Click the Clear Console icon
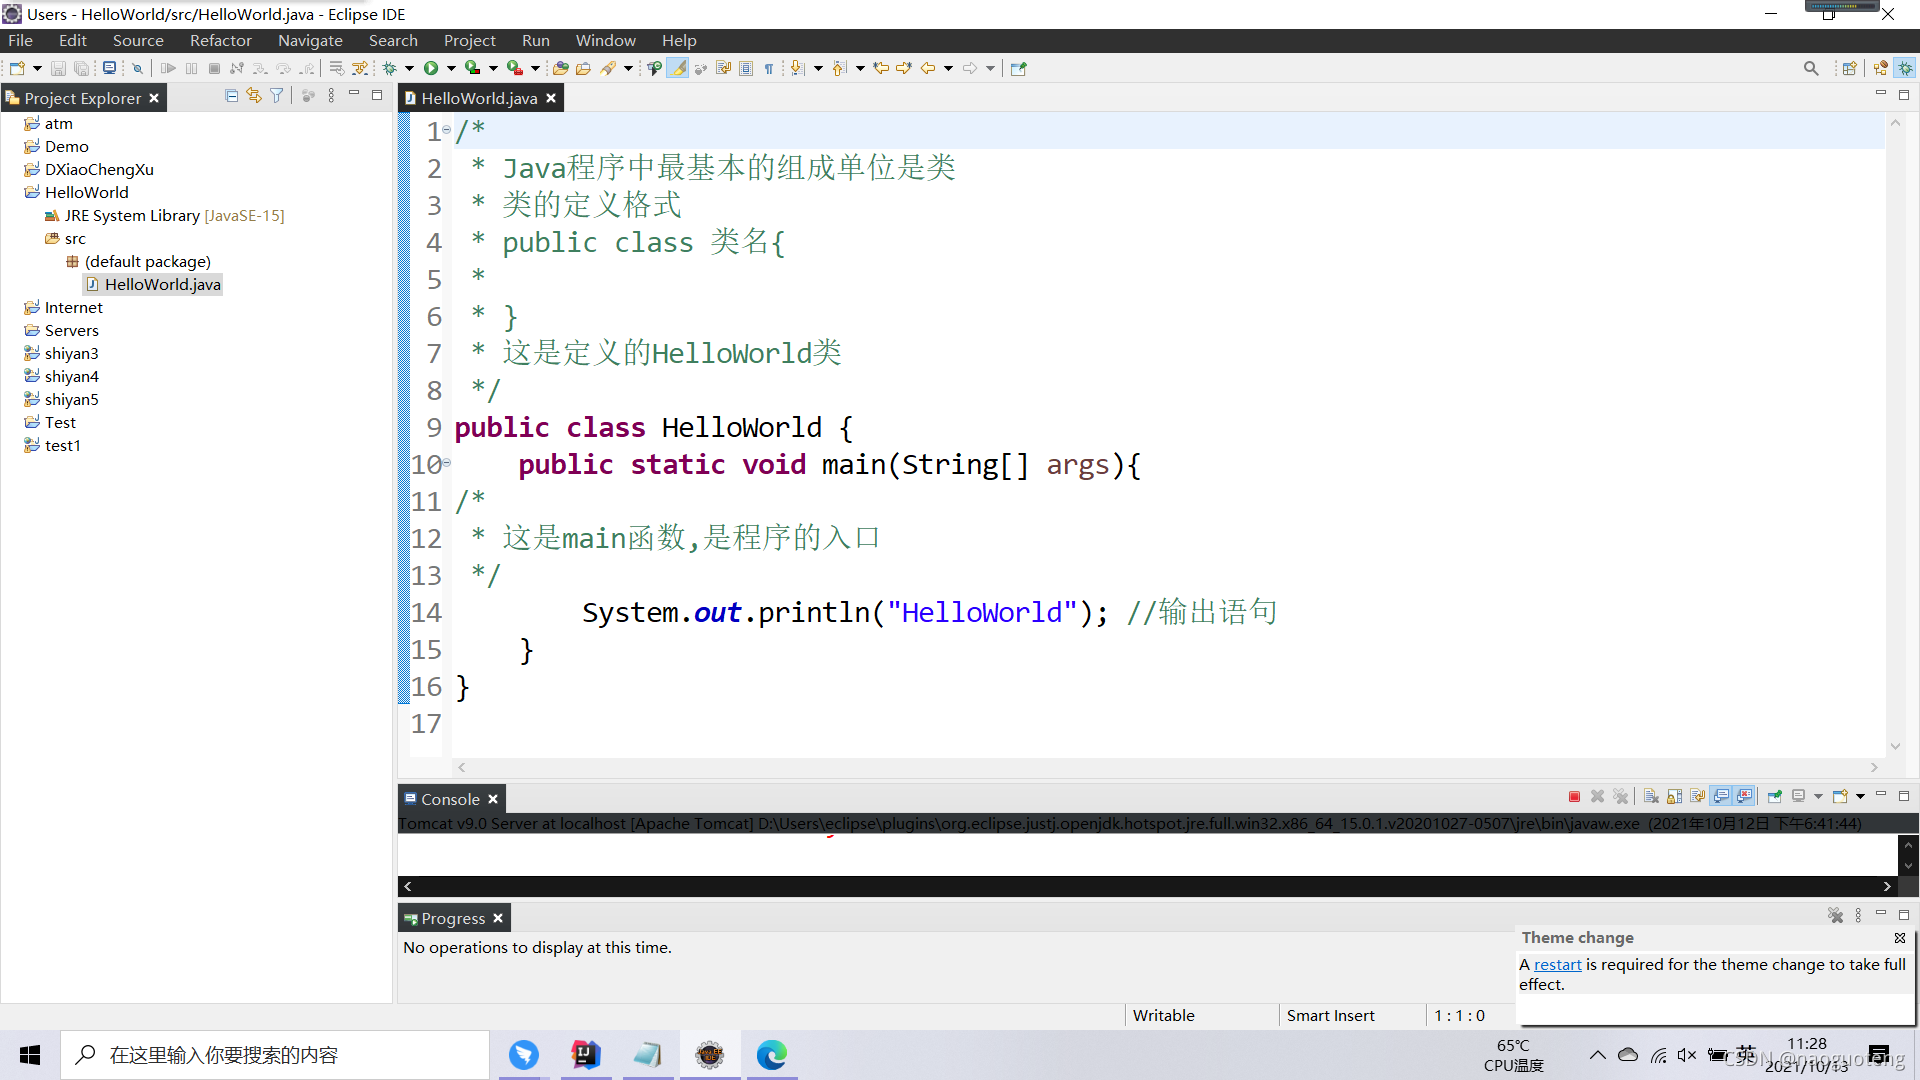The height and width of the screenshot is (1080, 1920). (1651, 797)
